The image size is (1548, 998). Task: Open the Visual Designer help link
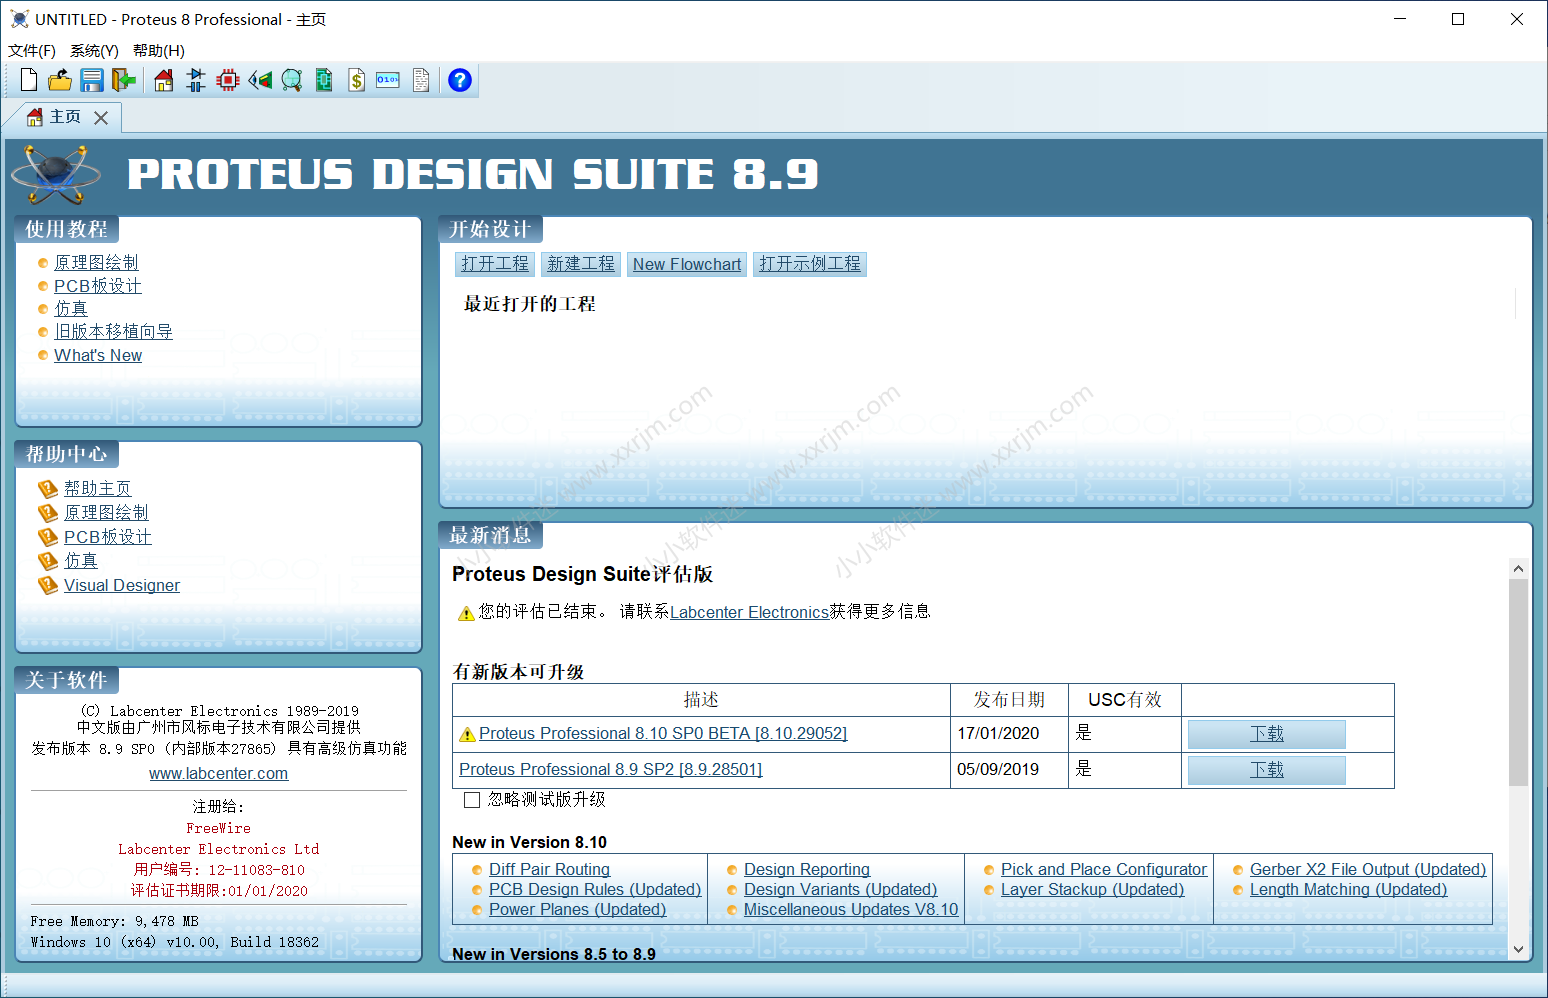122,585
